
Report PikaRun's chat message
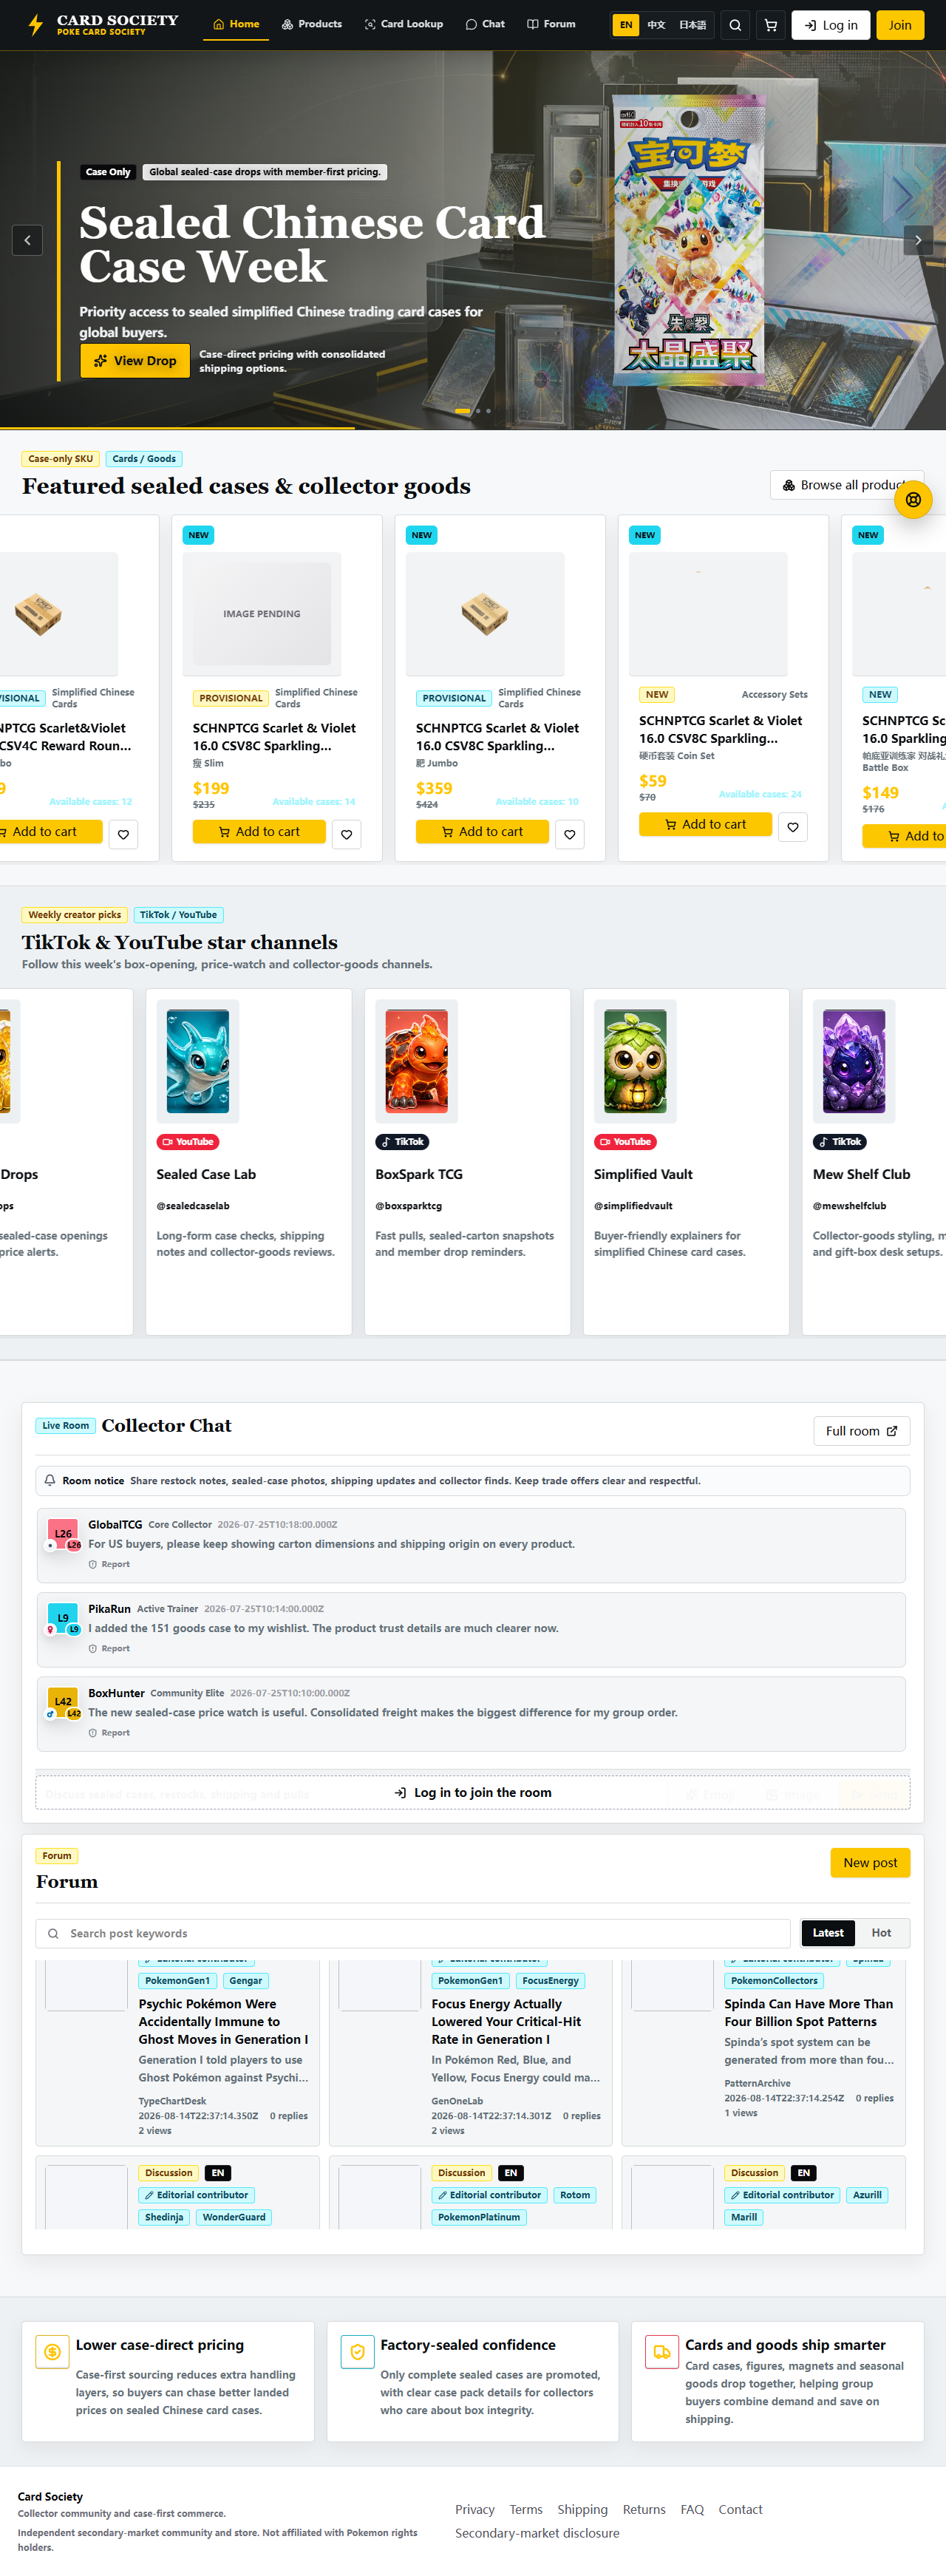tap(109, 1648)
